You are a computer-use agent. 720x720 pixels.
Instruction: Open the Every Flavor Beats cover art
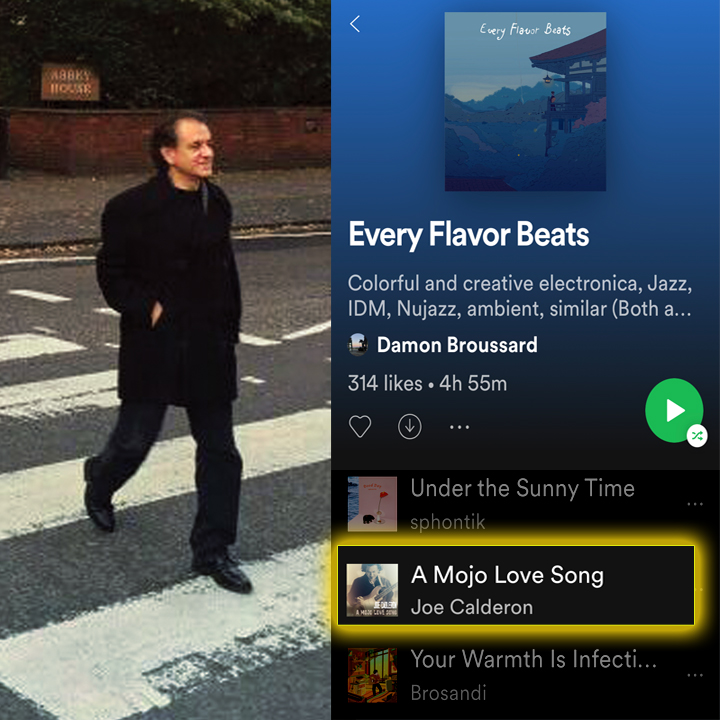pos(525,101)
